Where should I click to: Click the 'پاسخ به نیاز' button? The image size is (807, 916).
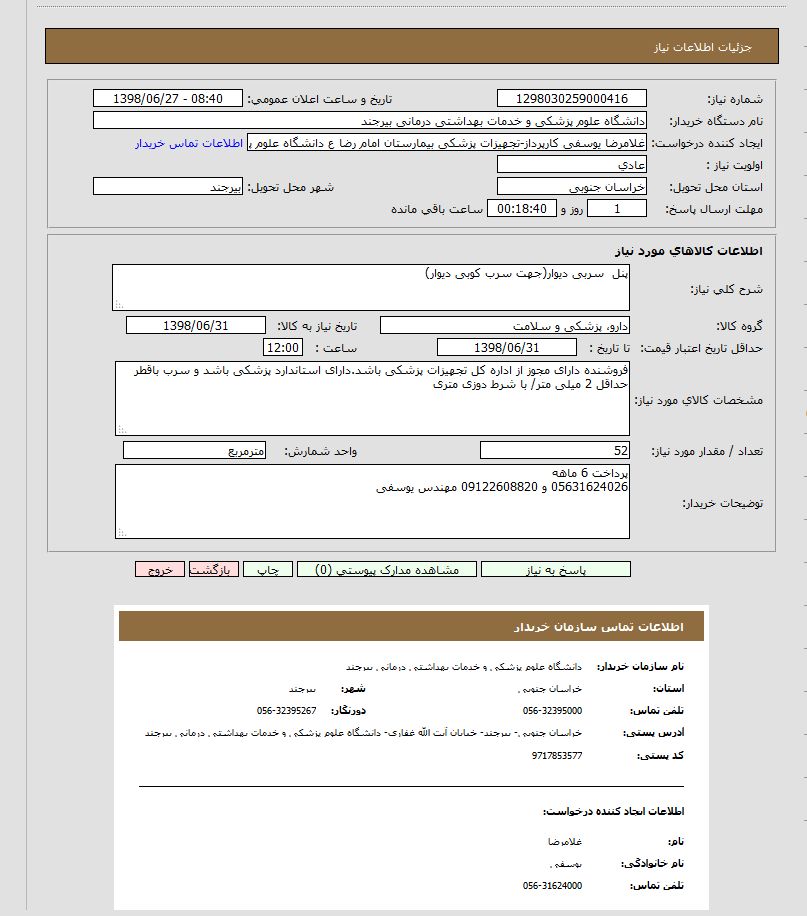click(x=555, y=569)
